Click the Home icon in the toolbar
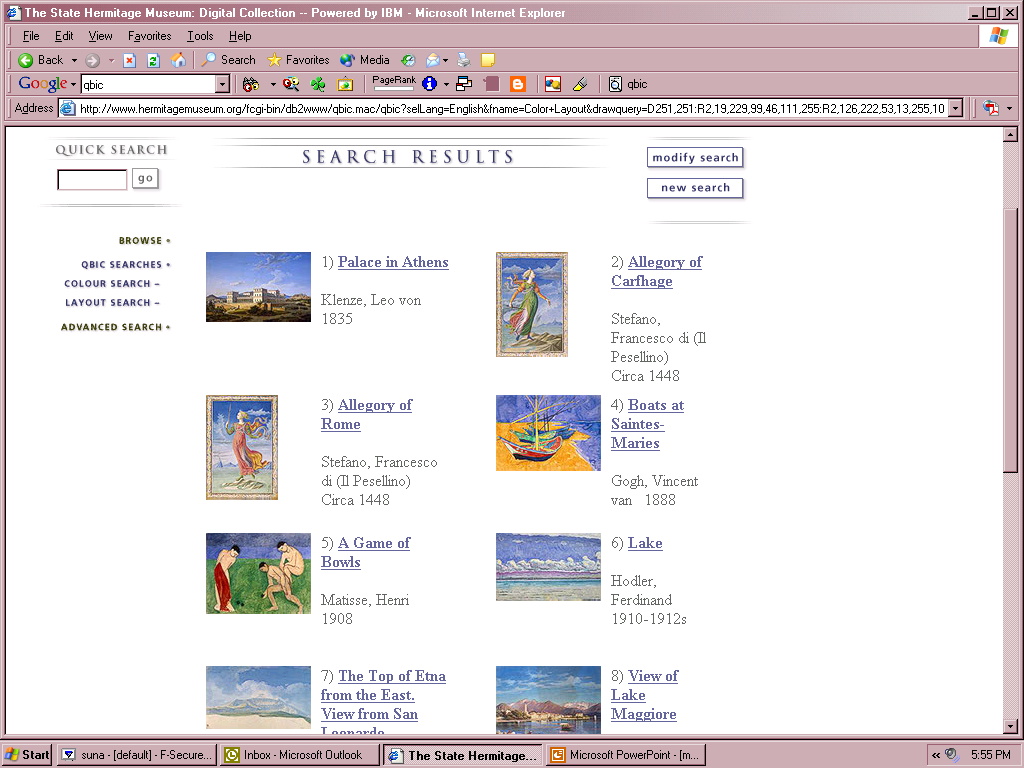Image resolution: width=1024 pixels, height=768 pixels. click(x=178, y=60)
